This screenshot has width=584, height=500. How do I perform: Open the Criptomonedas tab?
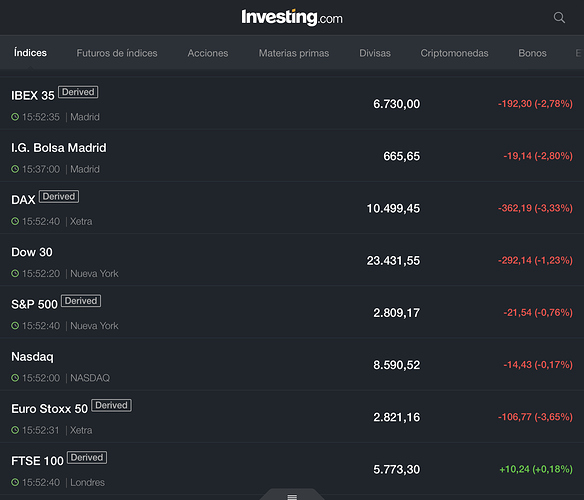click(454, 53)
